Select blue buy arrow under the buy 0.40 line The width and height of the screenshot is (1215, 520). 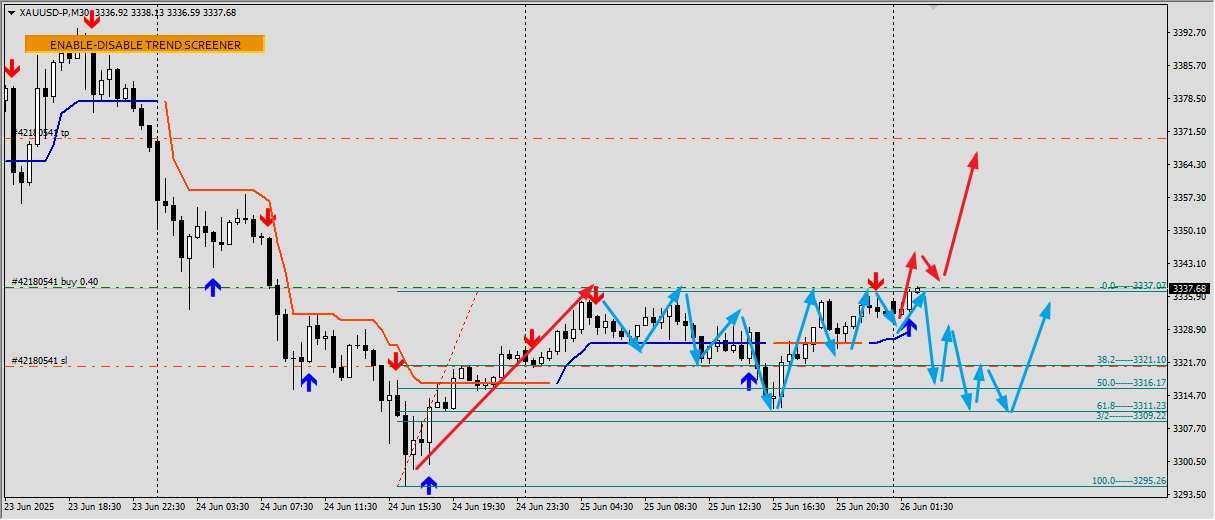[212, 288]
